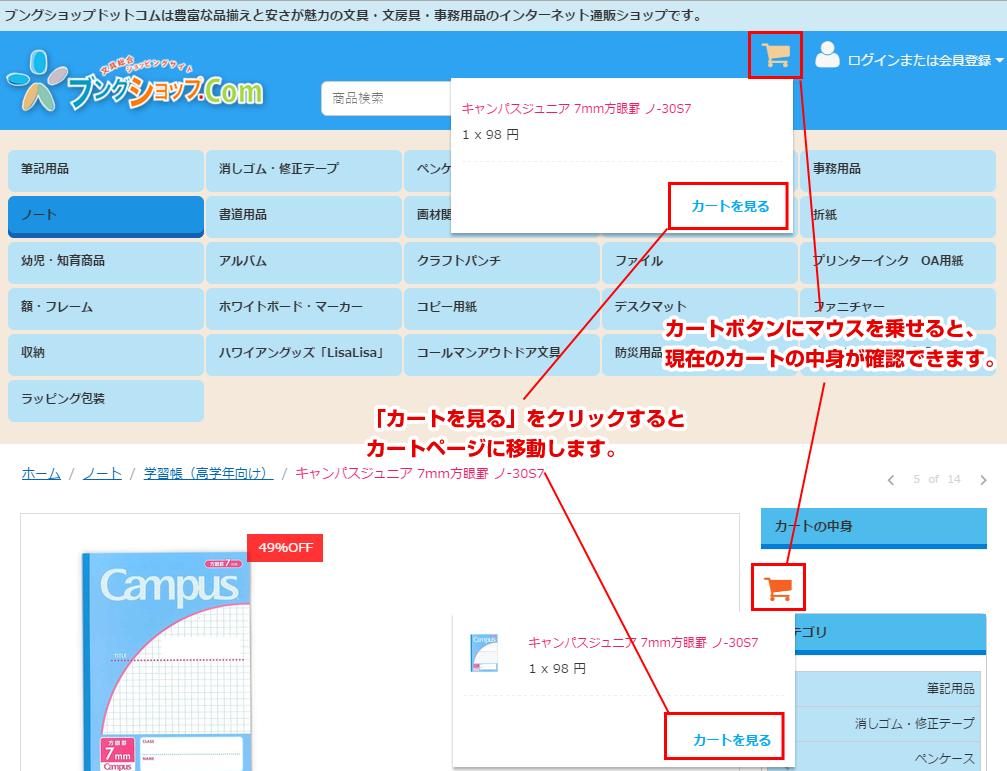
Task: Open the ラッピング包装 category
Action: click(106, 400)
